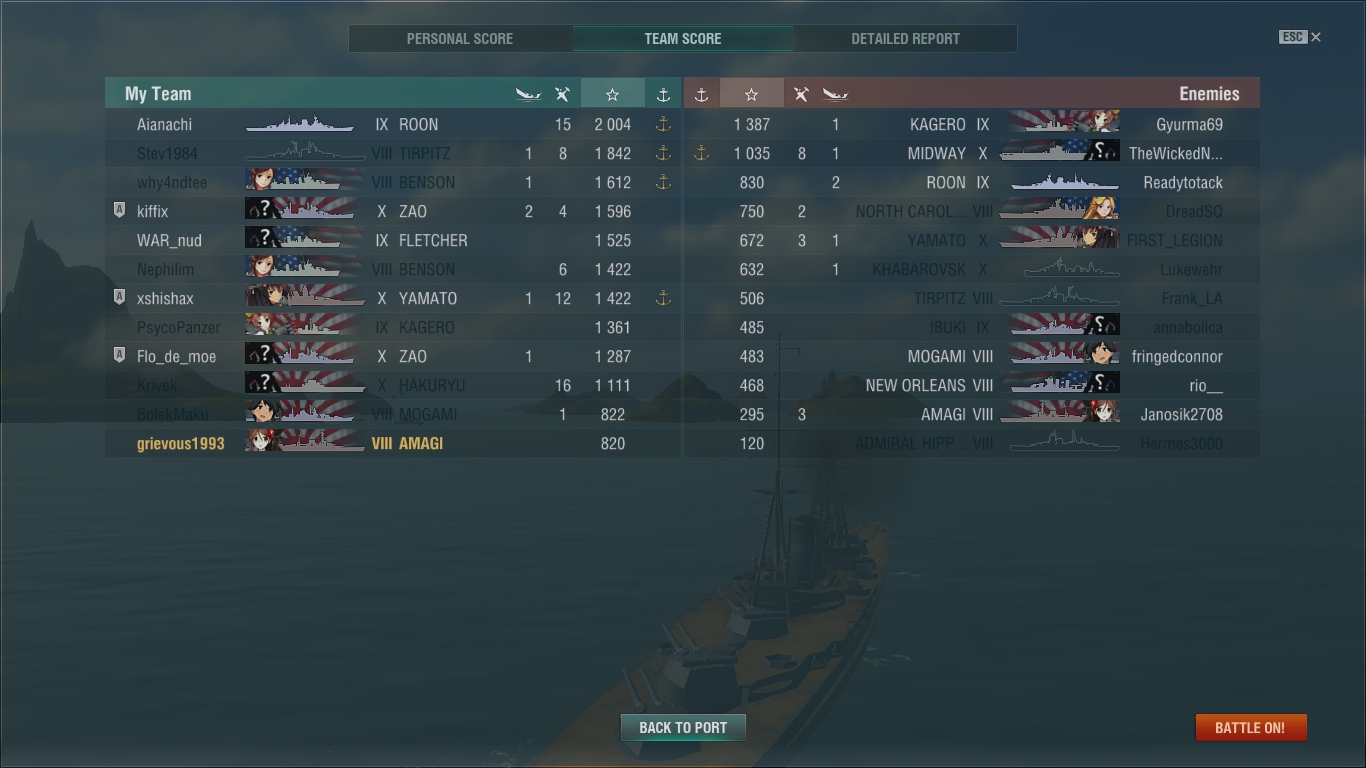
Task: Select the Team Score tab
Action: coord(683,39)
